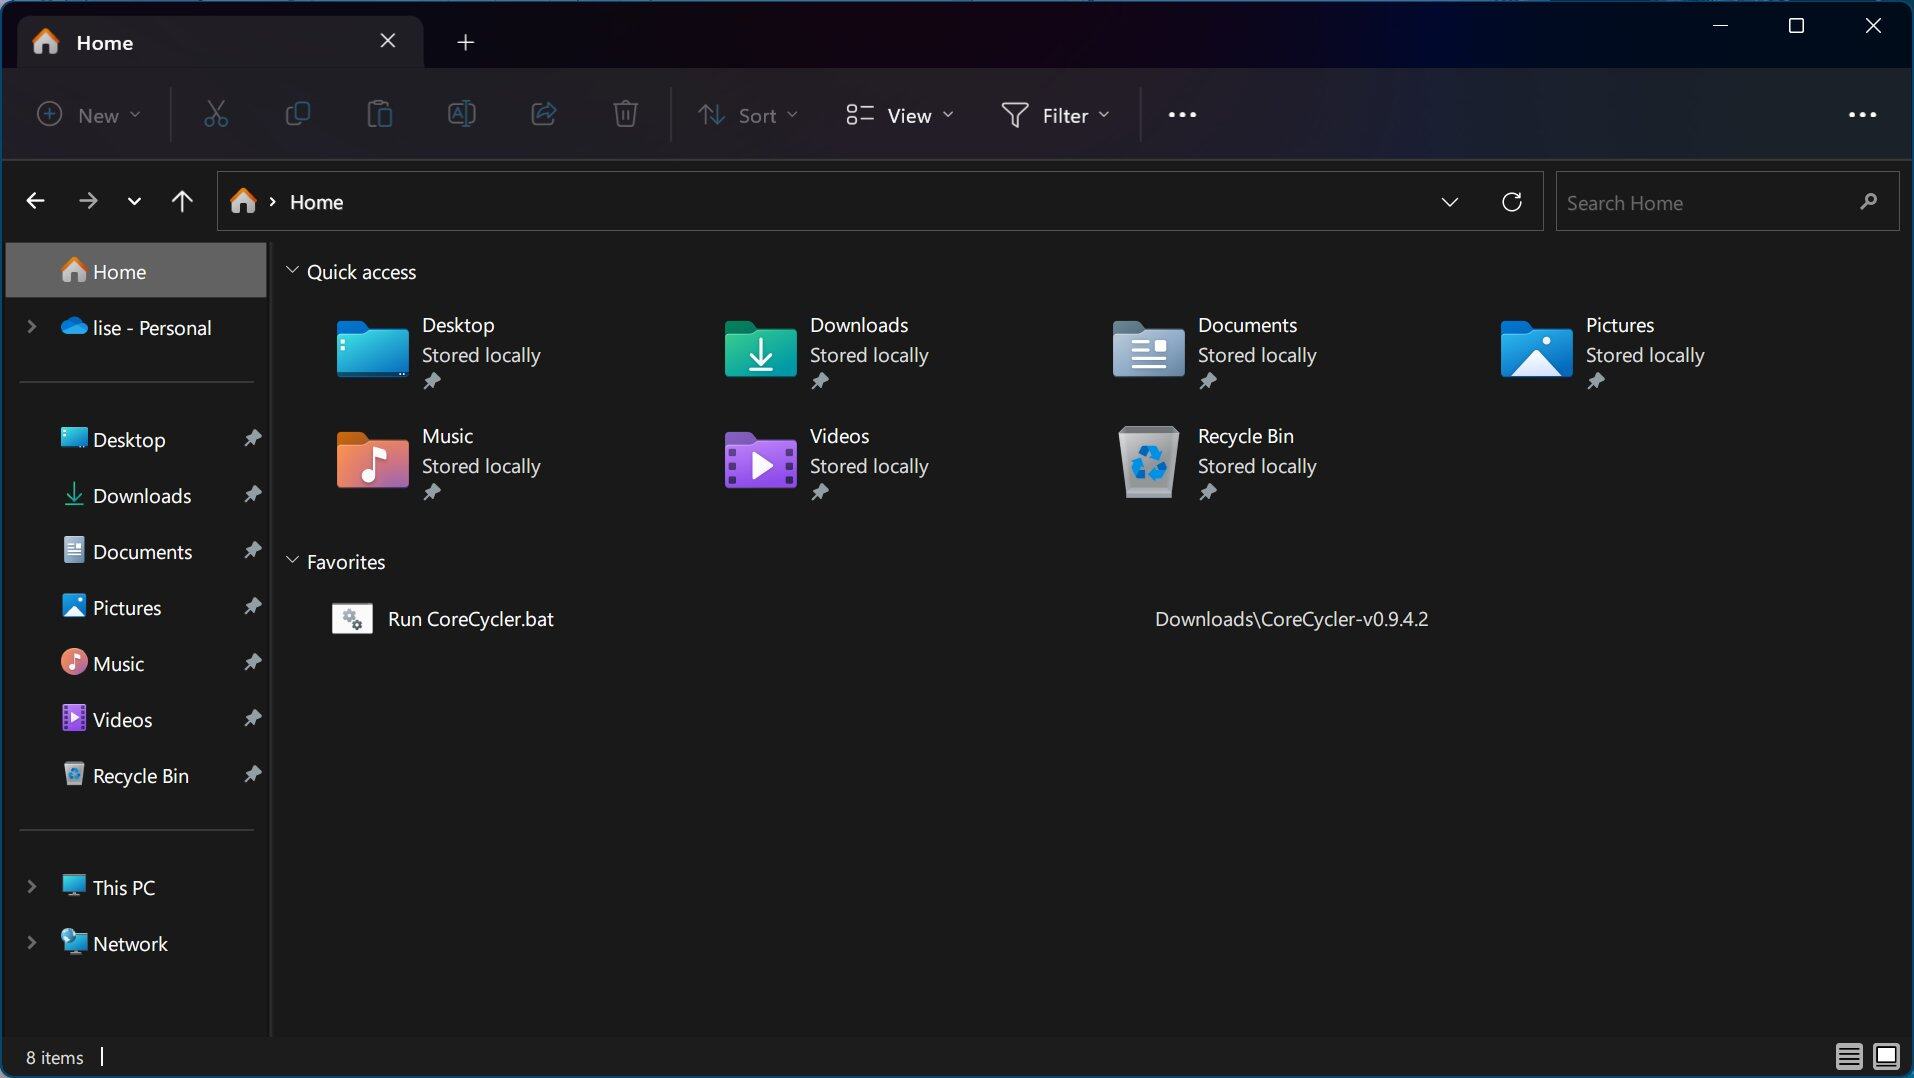The width and height of the screenshot is (1914, 1078).
Task: Expand the Network tree node
Action: (31, 943)
